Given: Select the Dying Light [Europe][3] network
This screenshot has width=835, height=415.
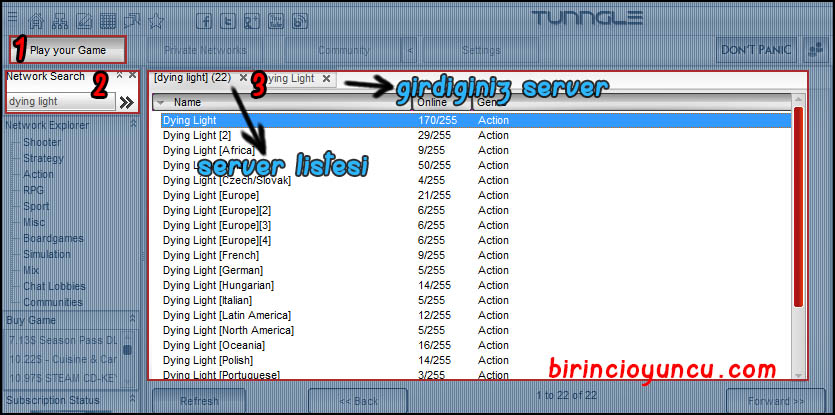Looking at the screenshot, I should 476,225.
